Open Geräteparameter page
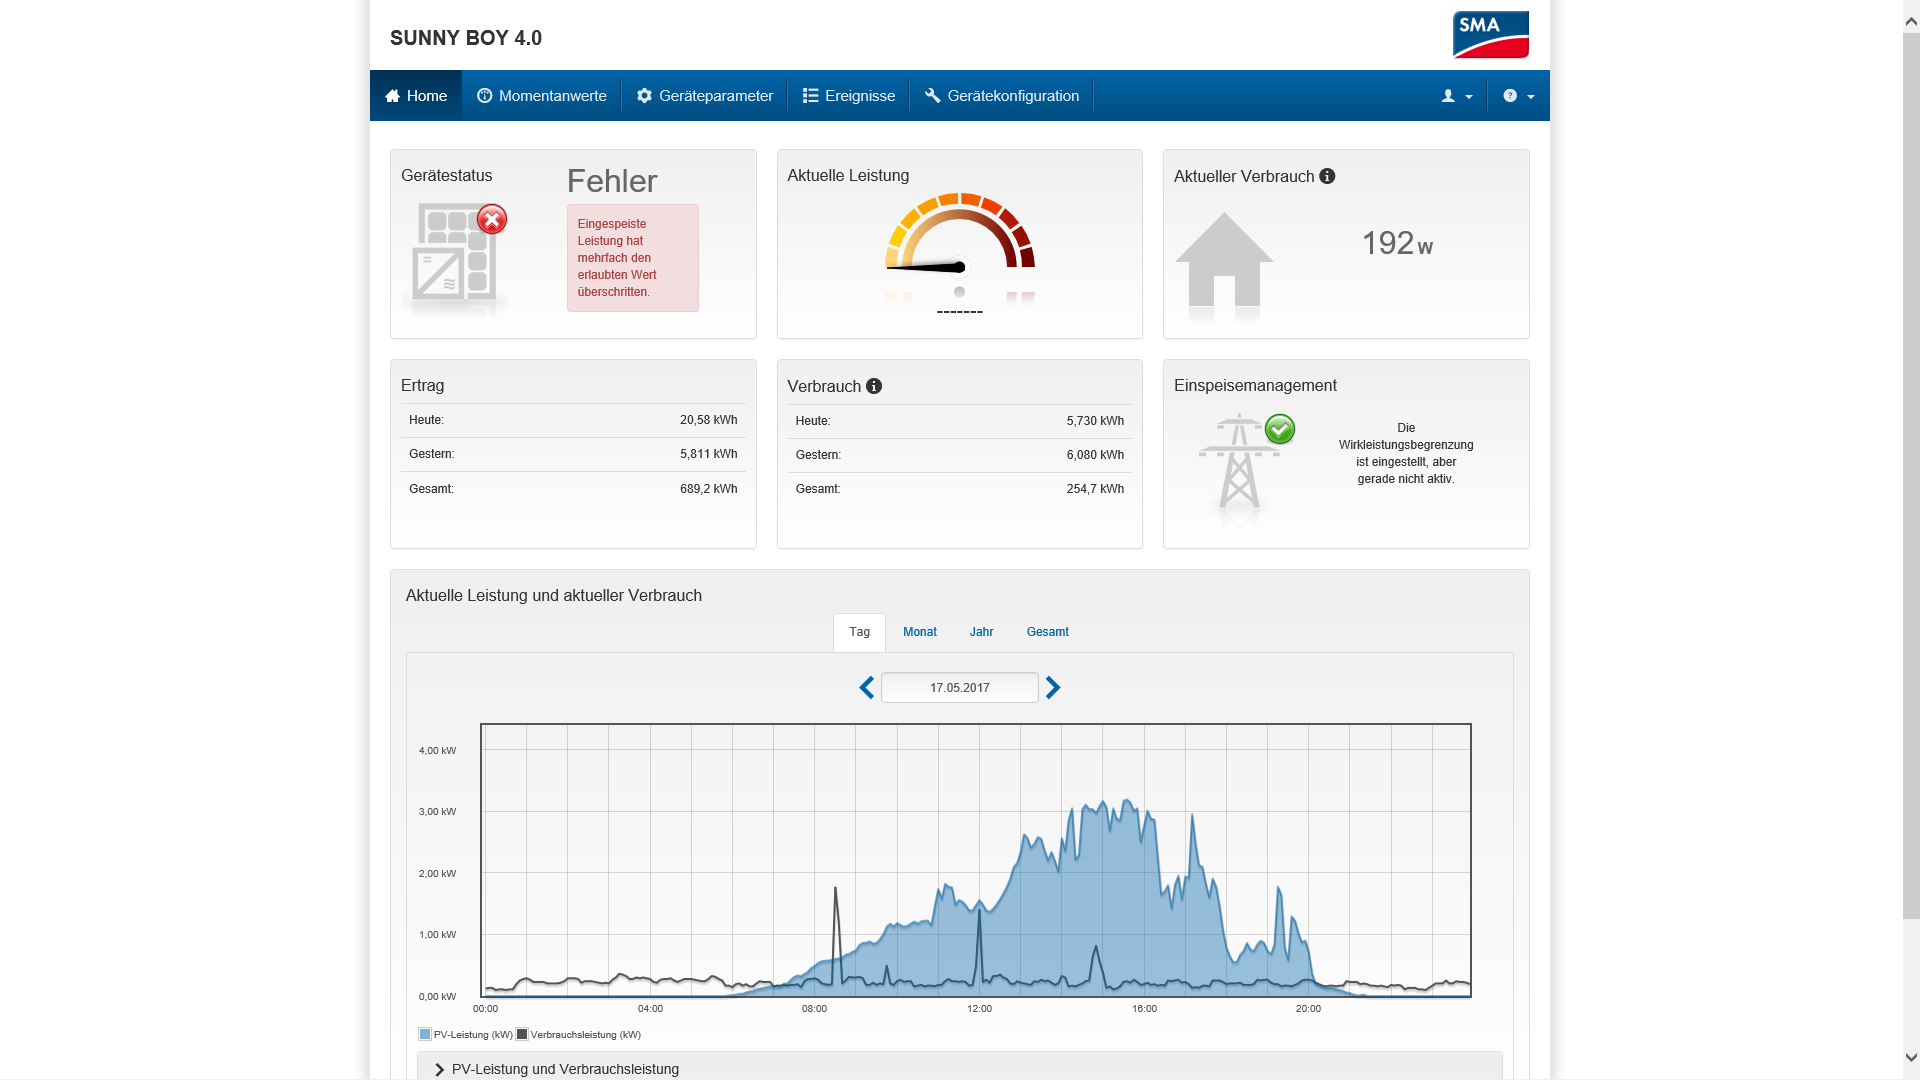The image size is (1920, 1080). 705,96
